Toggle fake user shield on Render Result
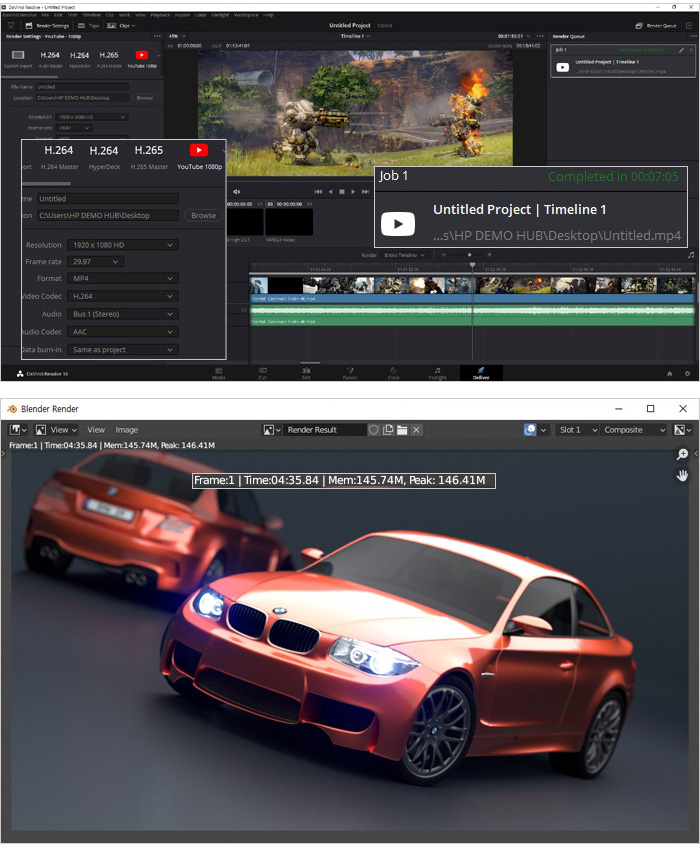This screenshot has height=848, width=700. 373,429
